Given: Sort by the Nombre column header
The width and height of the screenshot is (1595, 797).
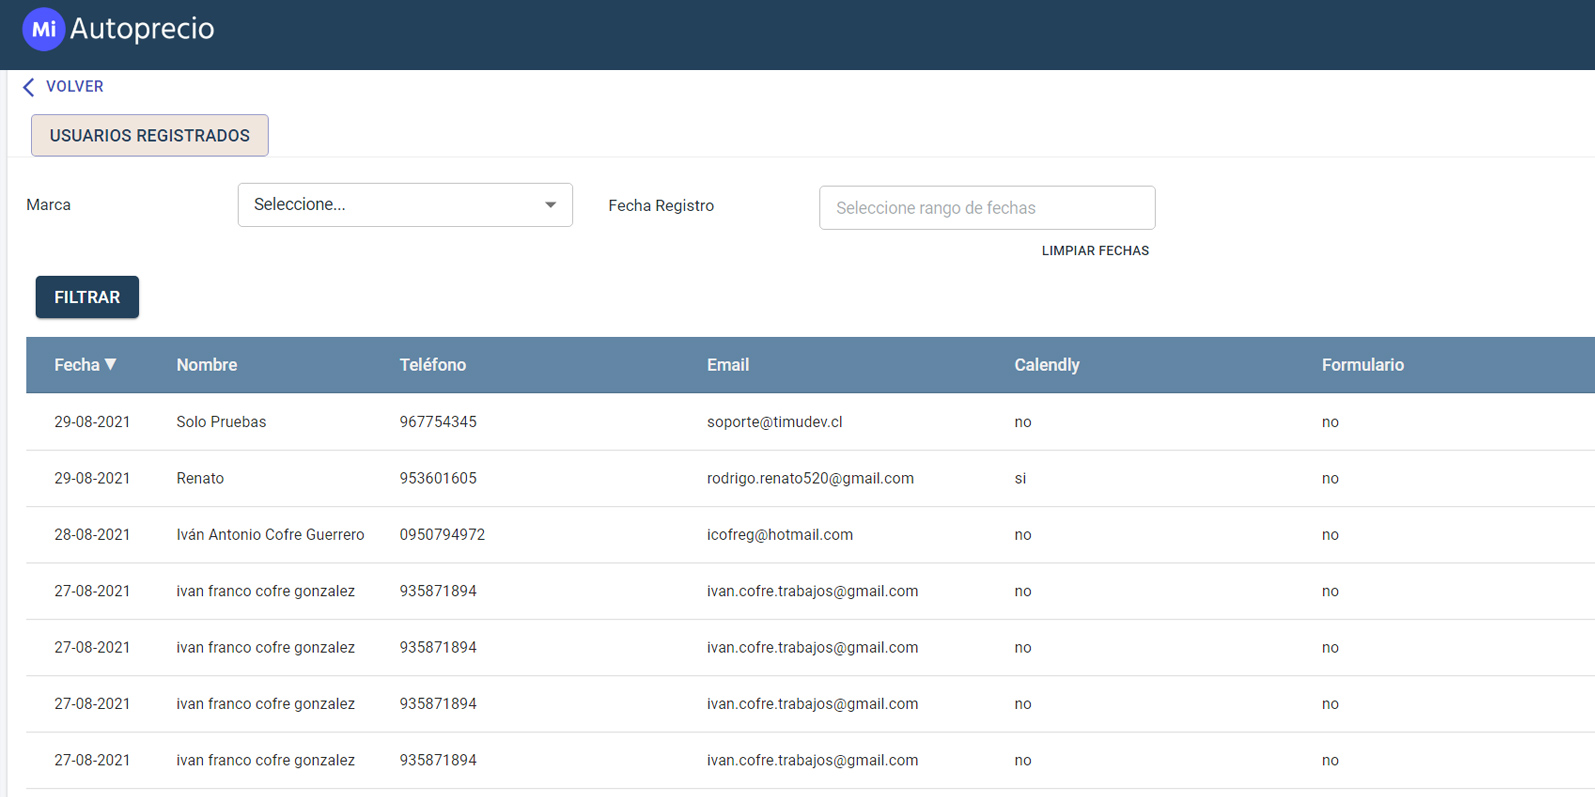Looking at the screenshot, I should [206, 365].
